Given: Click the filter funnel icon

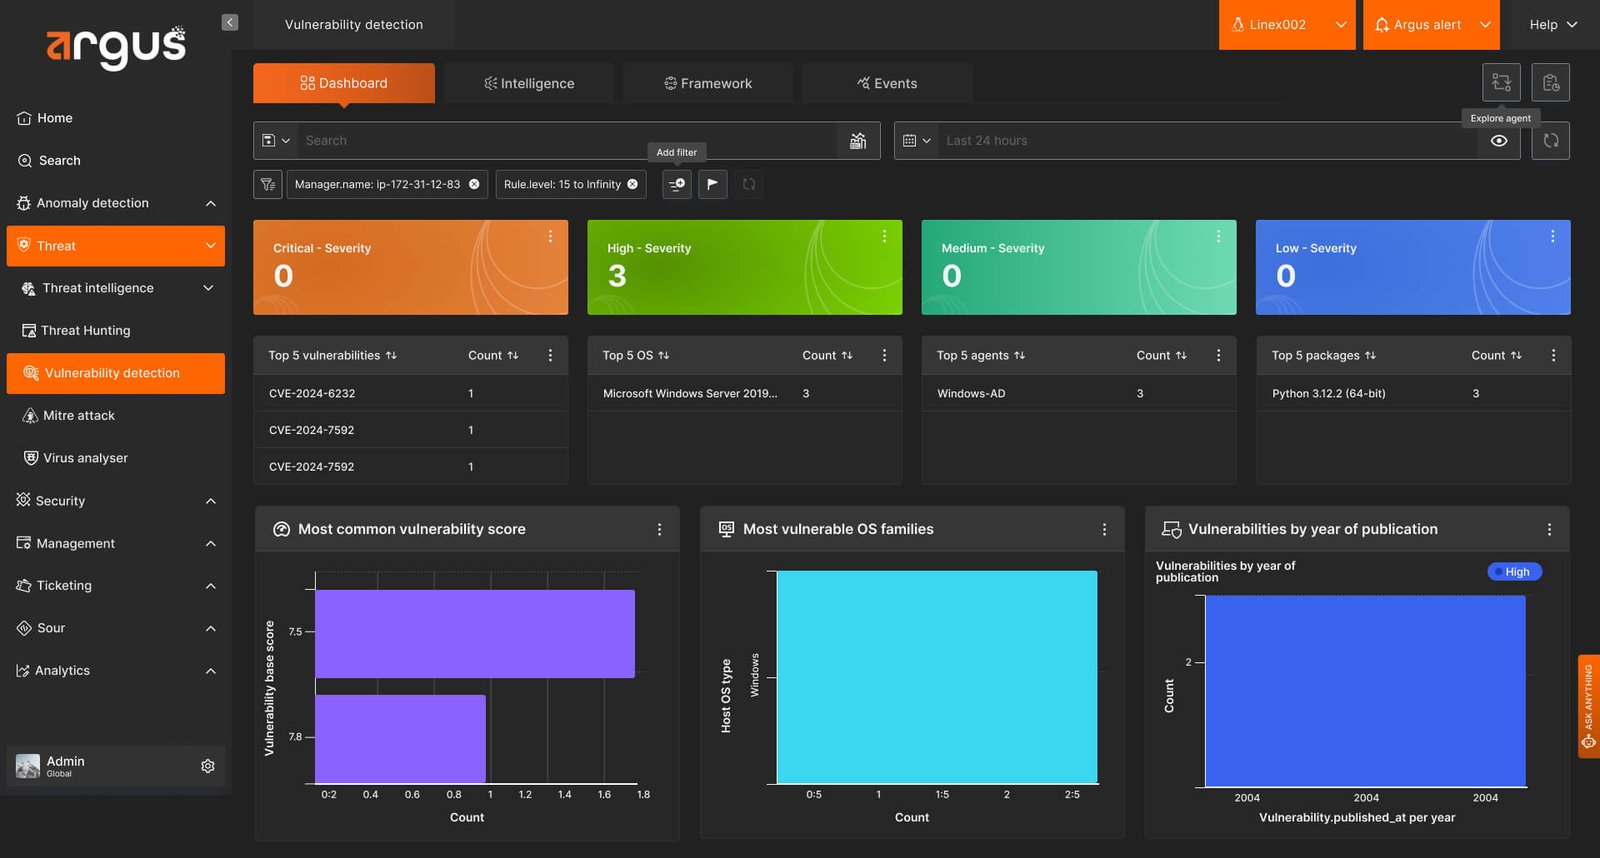Looking at the screenshot, I should tap(267, 184).
